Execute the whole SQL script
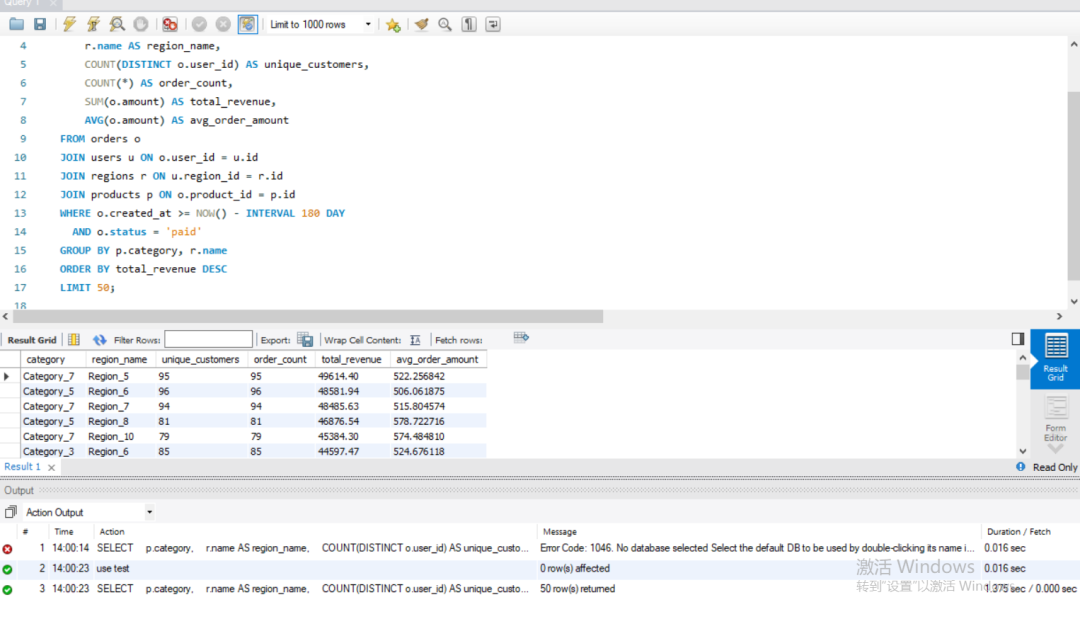The width and height of the screenshot is (1080, 619). [x=70, y=25]
